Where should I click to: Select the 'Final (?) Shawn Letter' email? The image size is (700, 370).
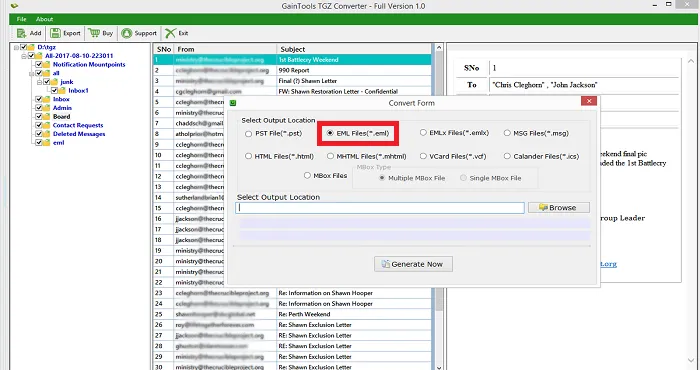pyautogui.click(x=293, y=81)
